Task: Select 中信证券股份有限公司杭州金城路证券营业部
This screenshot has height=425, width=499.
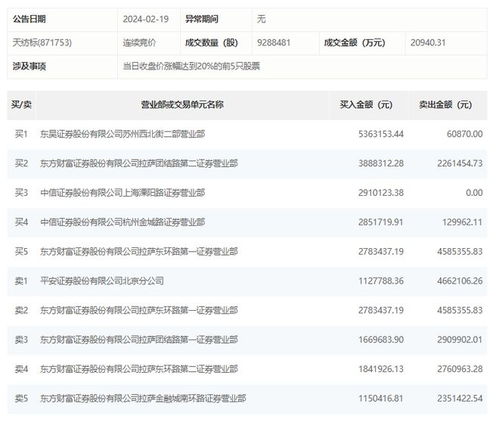Action: click(x=122, y=222)
